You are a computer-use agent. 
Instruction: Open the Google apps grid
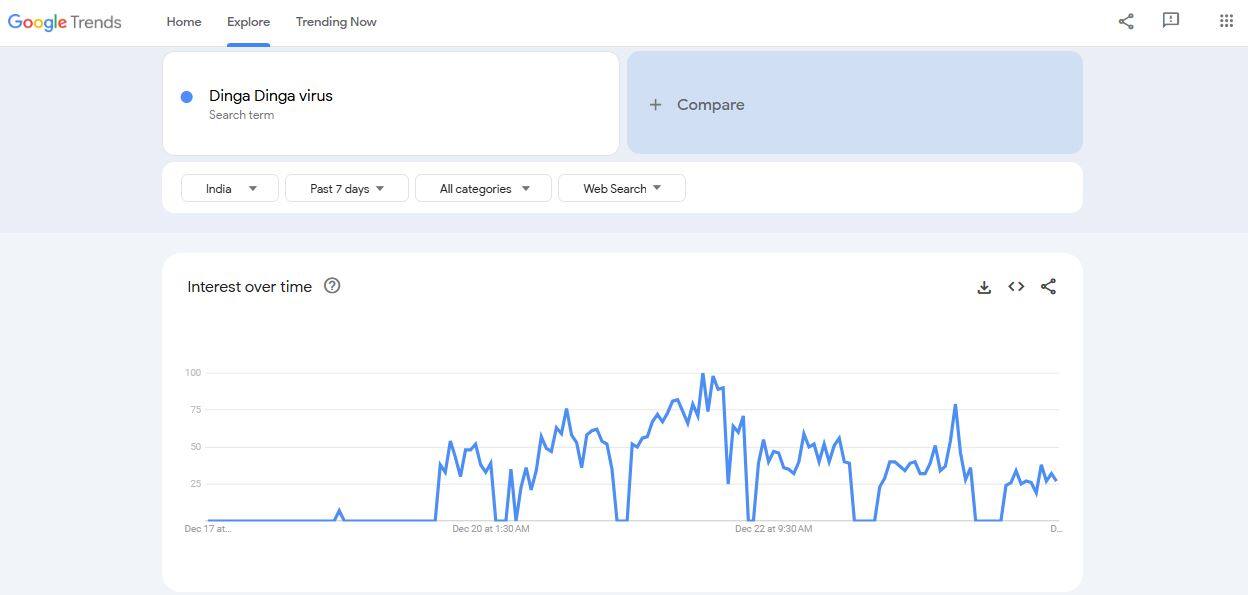pos(1226,21)
